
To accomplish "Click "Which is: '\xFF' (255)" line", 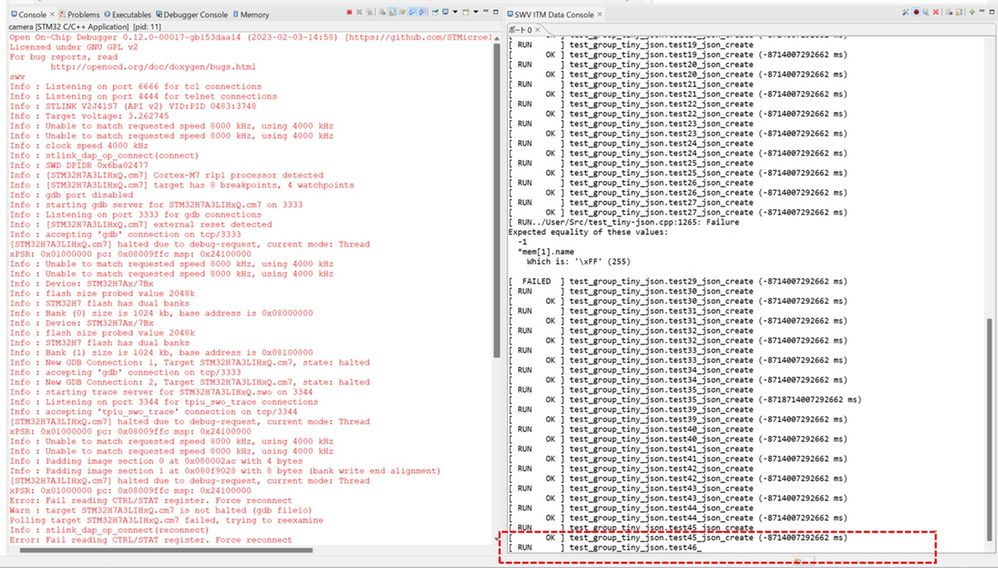I will pyautogui.click(x=579, y=261).
